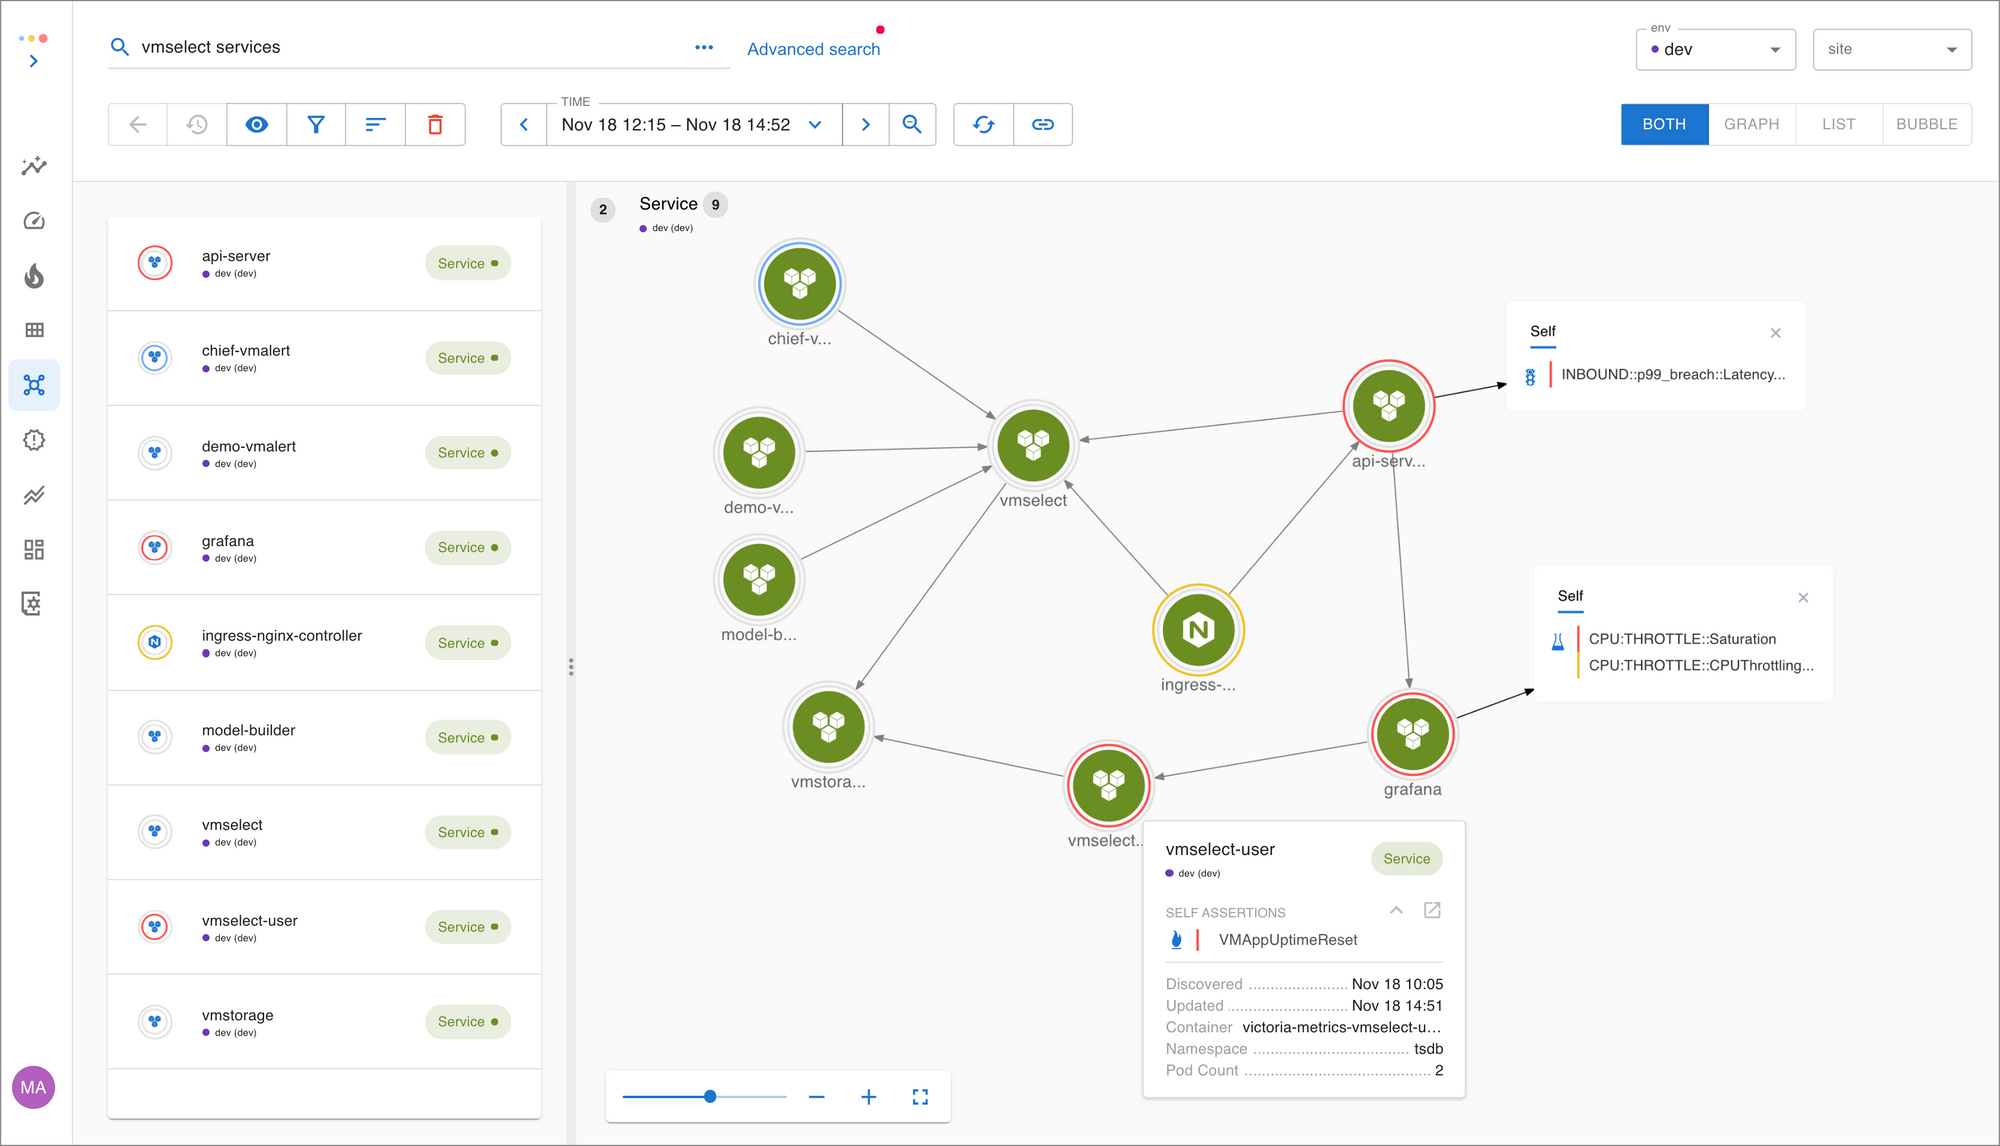Click the history clock icon
Screen dimensions: 2000x1146
pos(197,125)
